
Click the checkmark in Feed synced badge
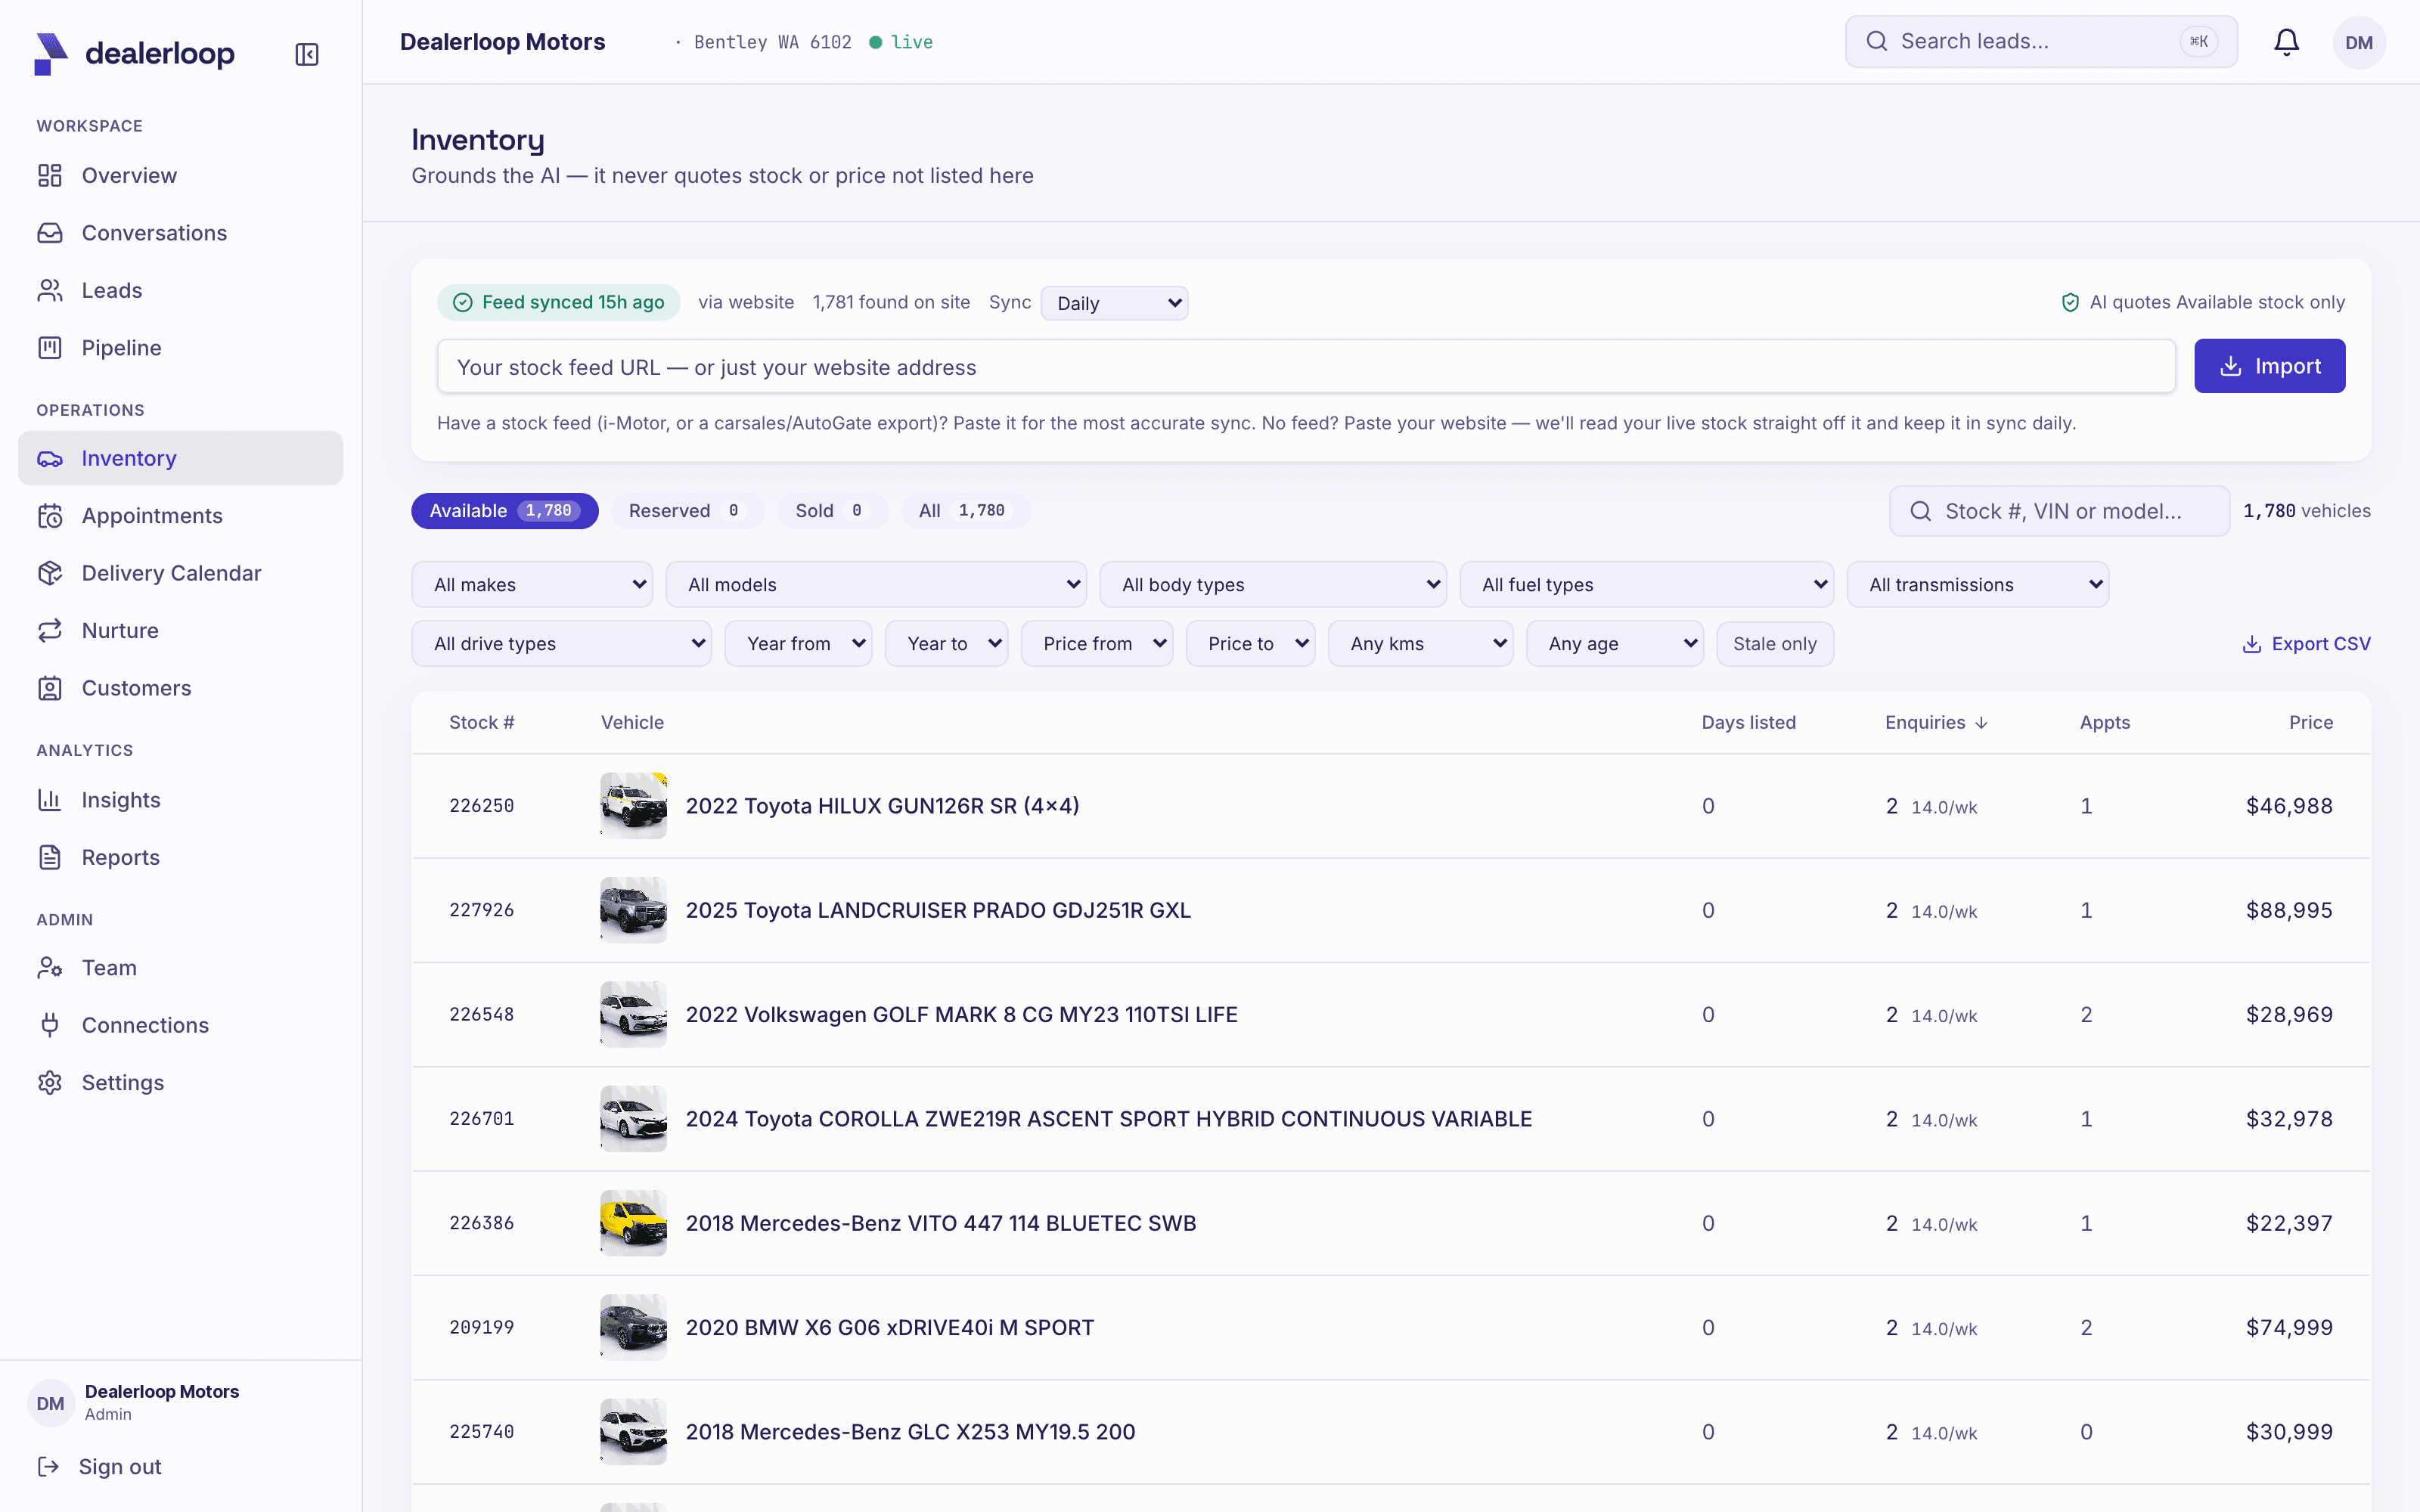pos(462,302)
